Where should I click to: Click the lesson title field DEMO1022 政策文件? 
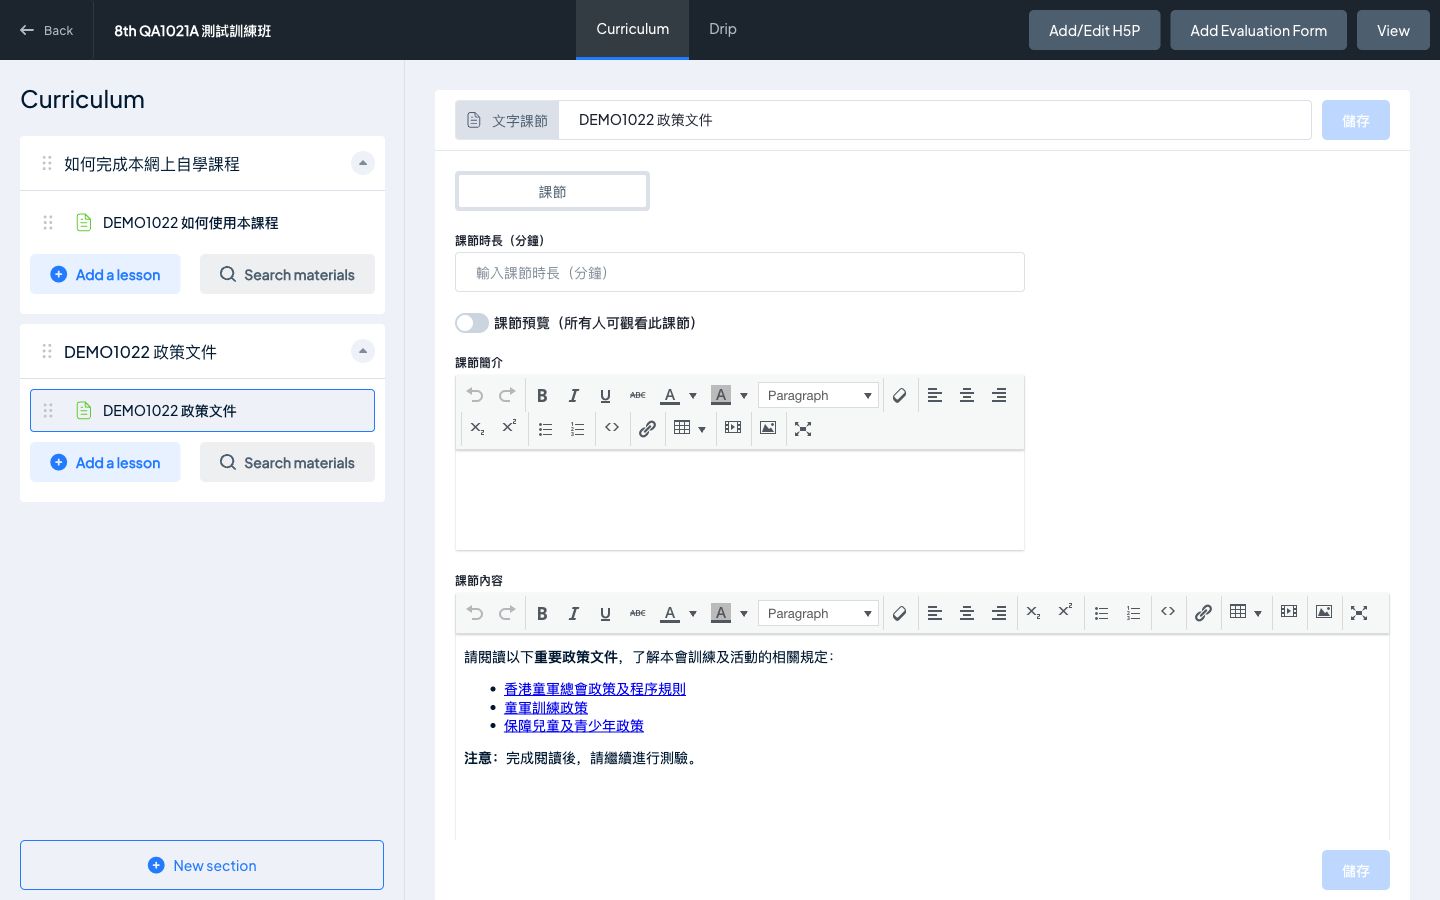935,120
